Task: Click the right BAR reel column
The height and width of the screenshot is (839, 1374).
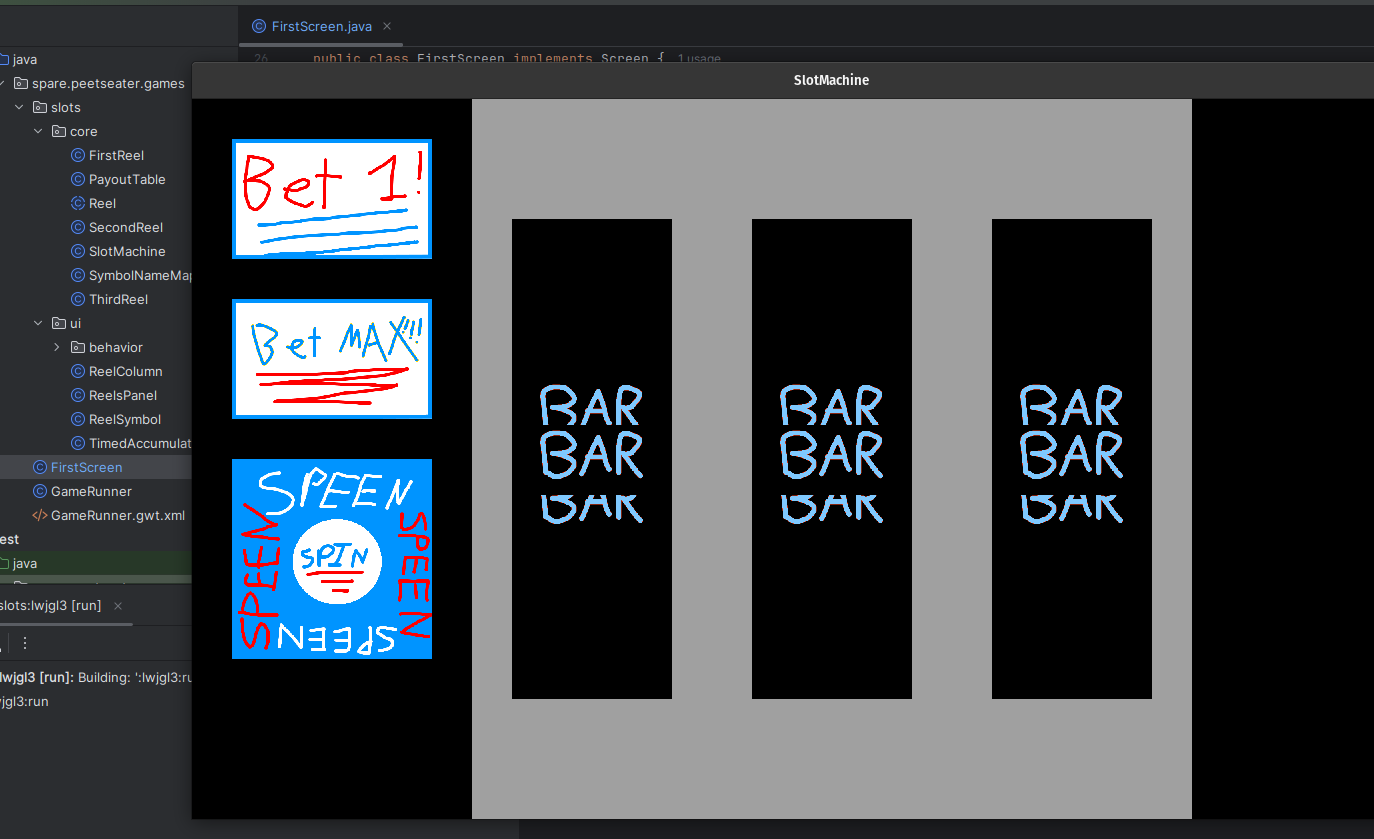Action: point(1071,458)
